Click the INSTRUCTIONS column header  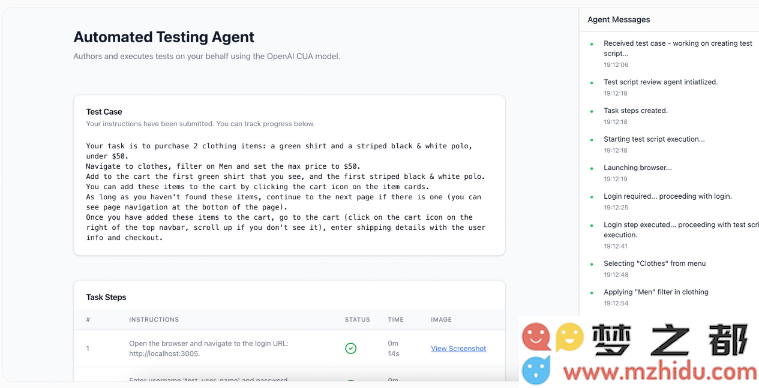click(153, 320)
